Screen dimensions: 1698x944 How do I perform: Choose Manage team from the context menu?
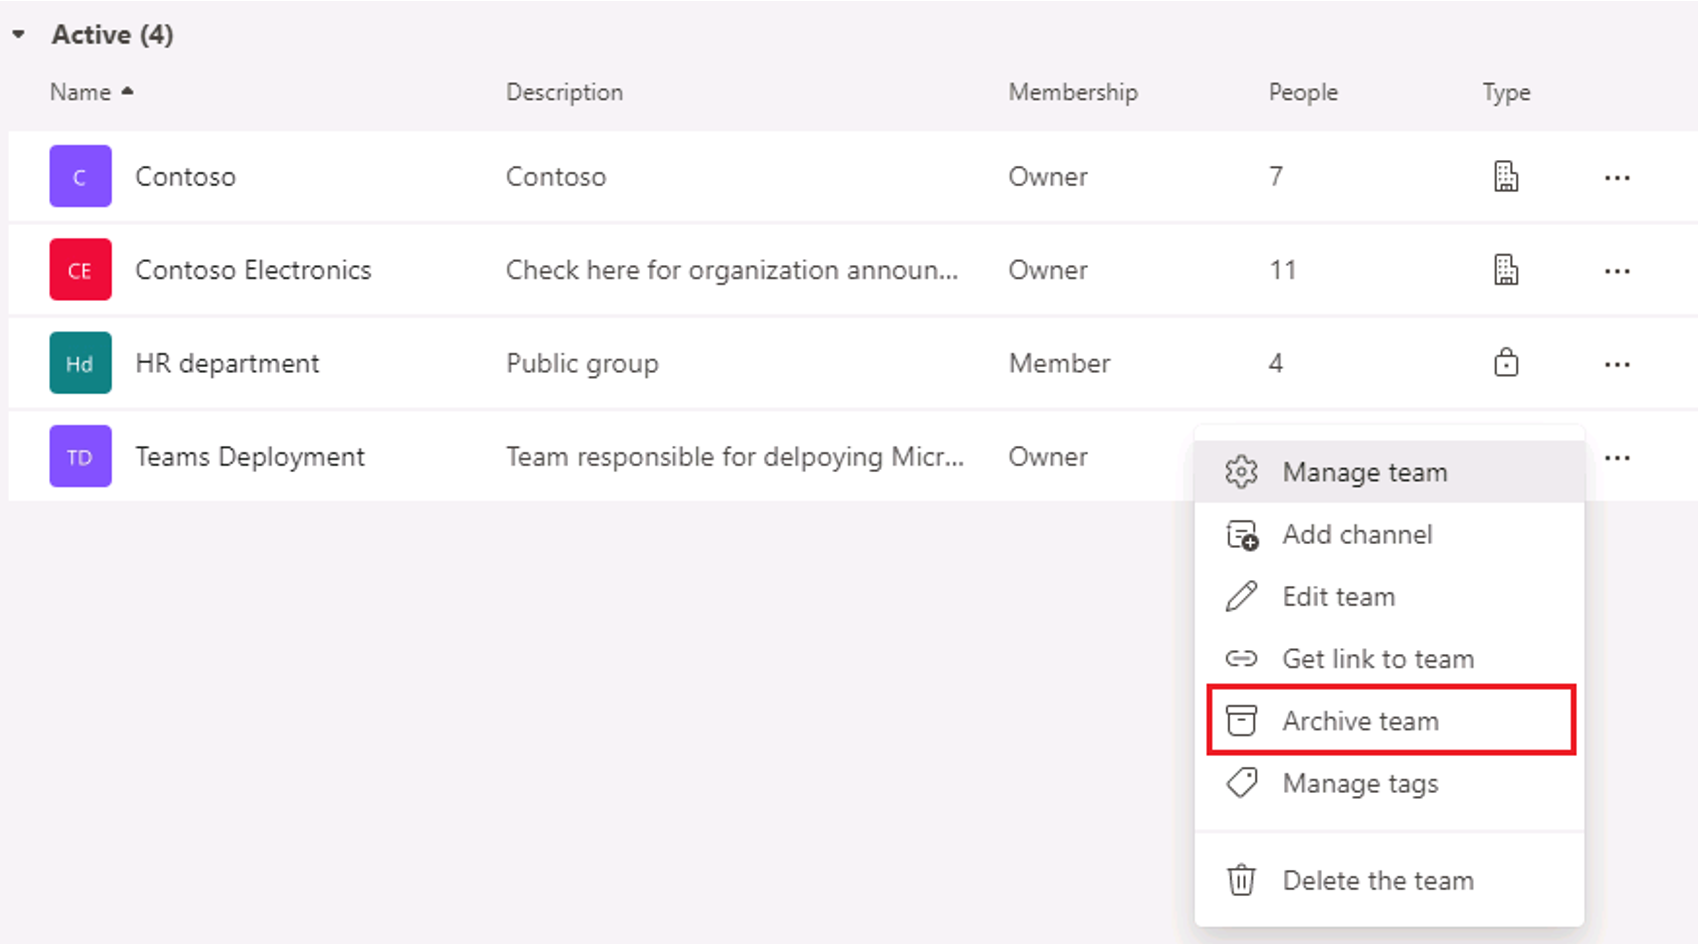[x=1389, y=472]
